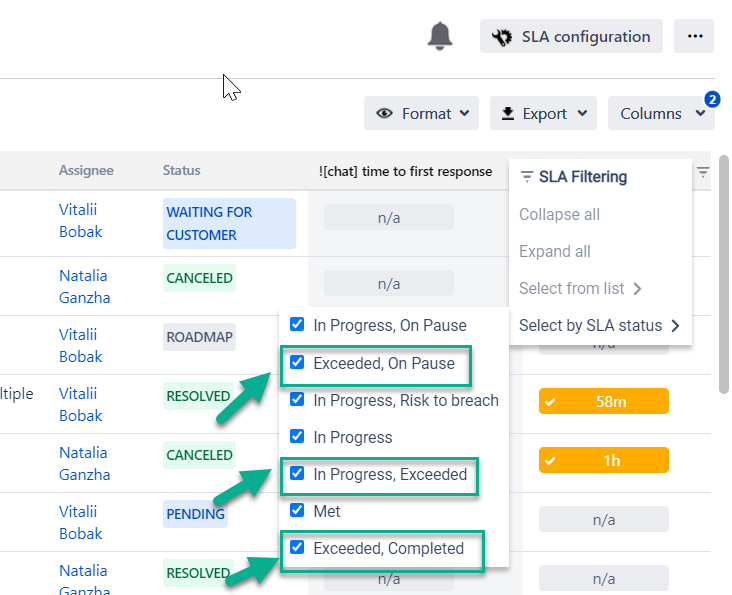
Task: Open SLA configuration settings
Action: coord(571,36)
